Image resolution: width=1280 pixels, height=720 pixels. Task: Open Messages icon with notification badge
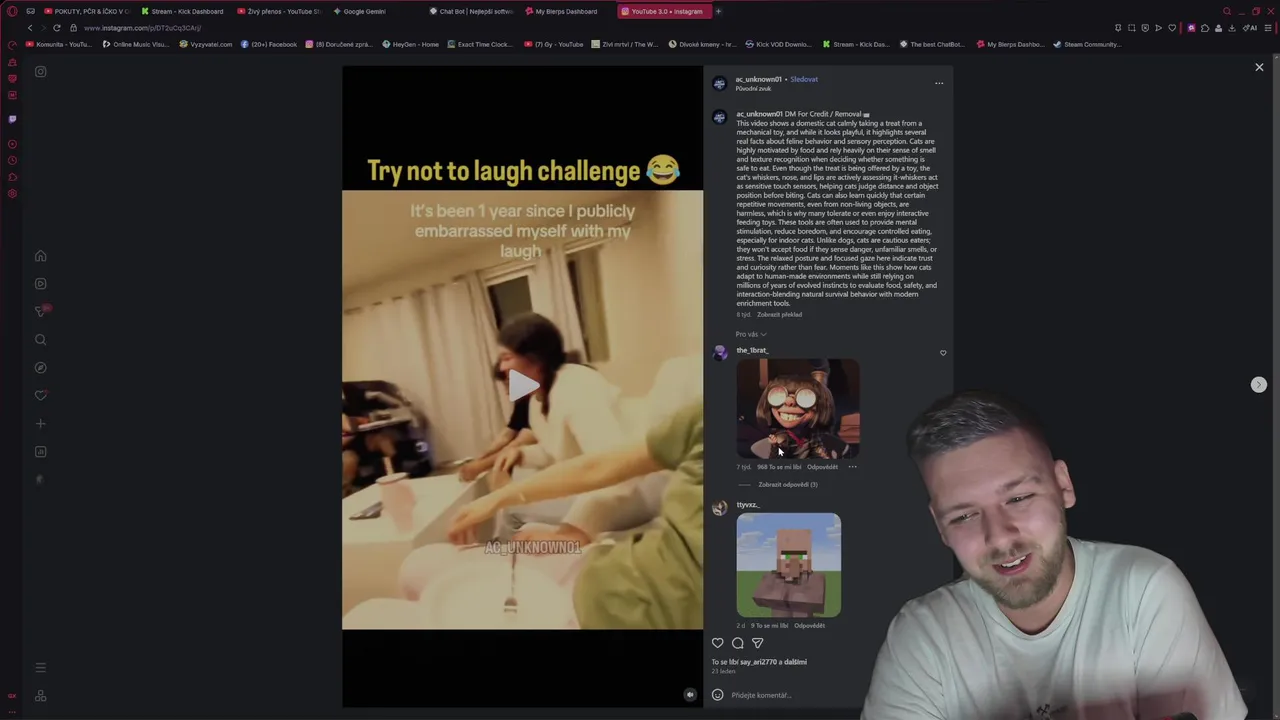click(41, 311)
